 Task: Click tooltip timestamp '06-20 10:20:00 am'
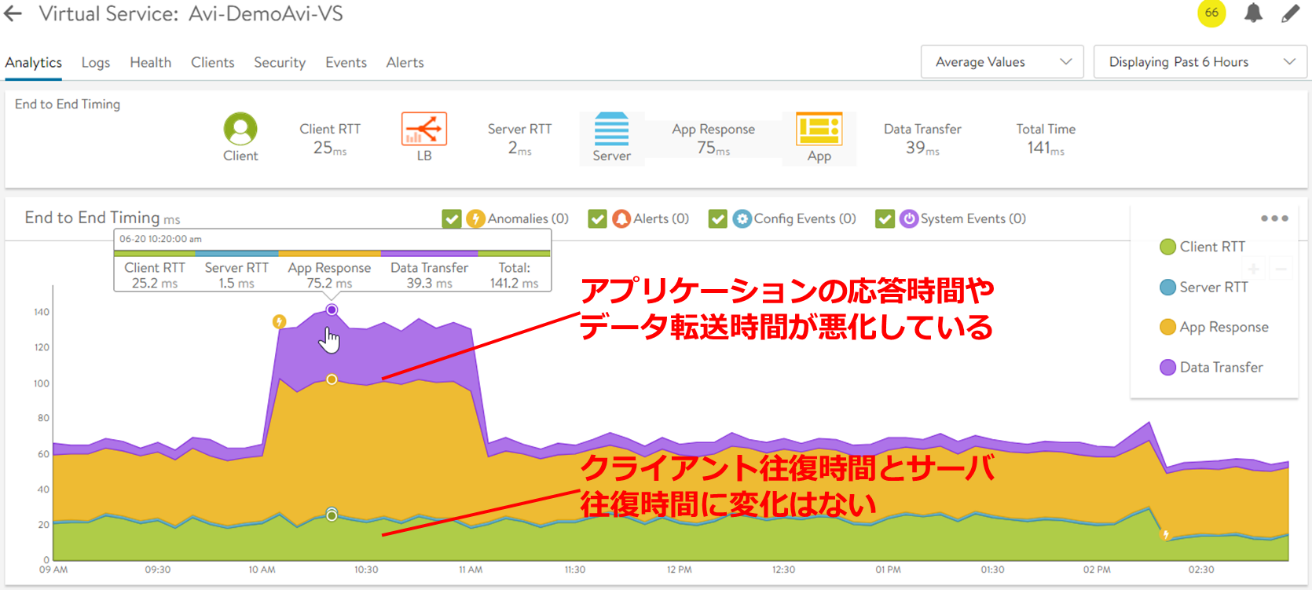tap(161, 239)
